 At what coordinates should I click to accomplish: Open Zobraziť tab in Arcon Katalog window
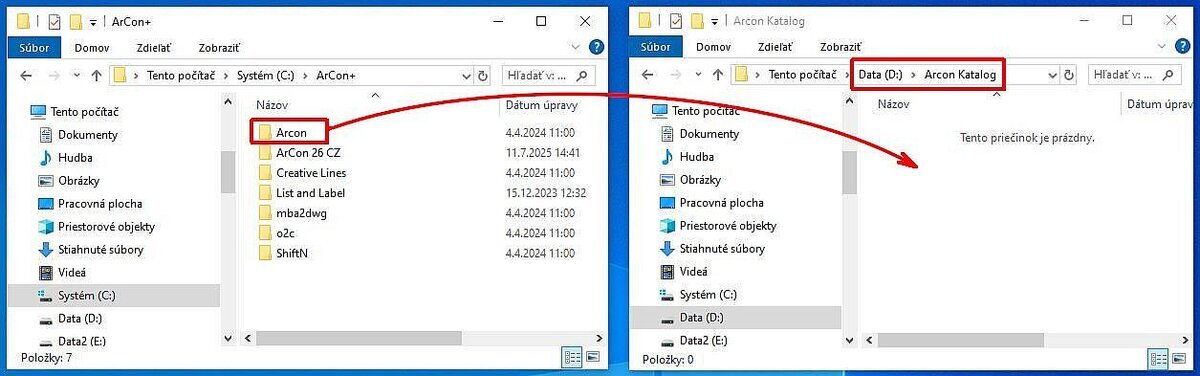[x=840, y=46]
